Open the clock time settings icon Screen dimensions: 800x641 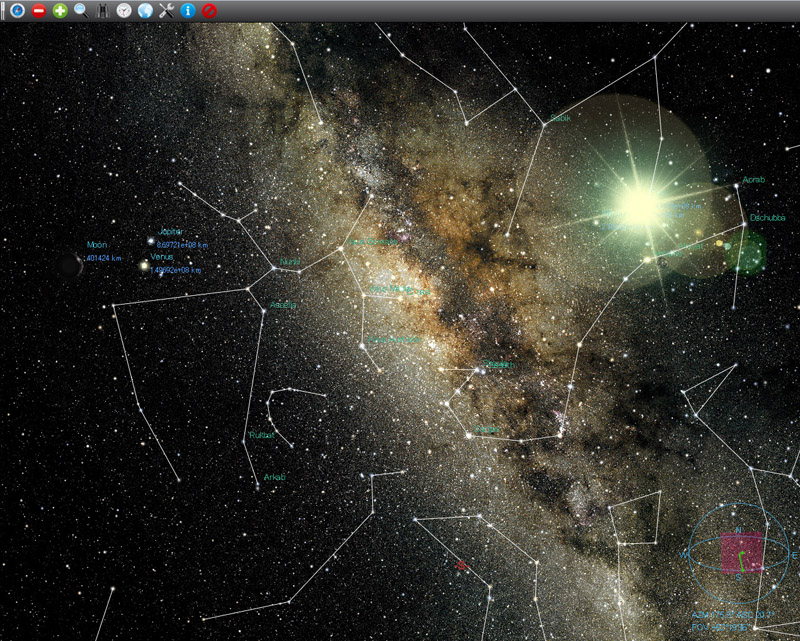pos(124,10)
